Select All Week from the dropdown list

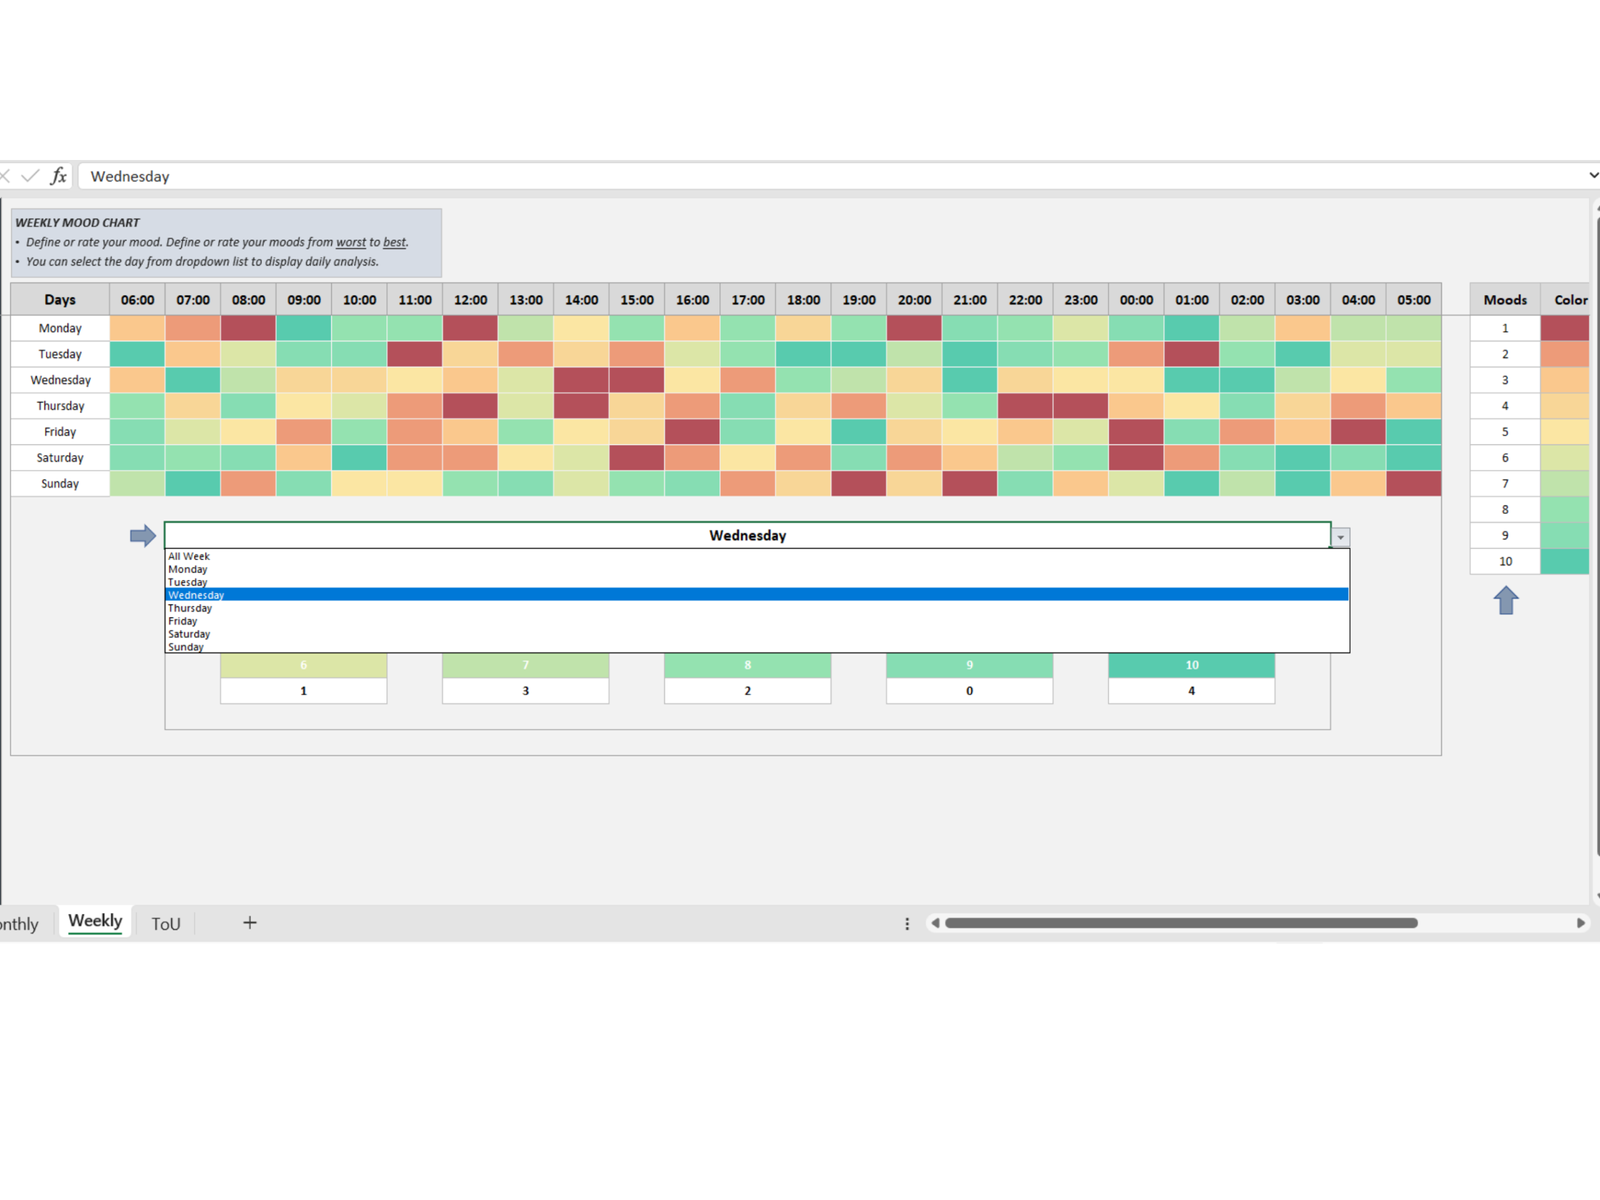click(189, 556)
